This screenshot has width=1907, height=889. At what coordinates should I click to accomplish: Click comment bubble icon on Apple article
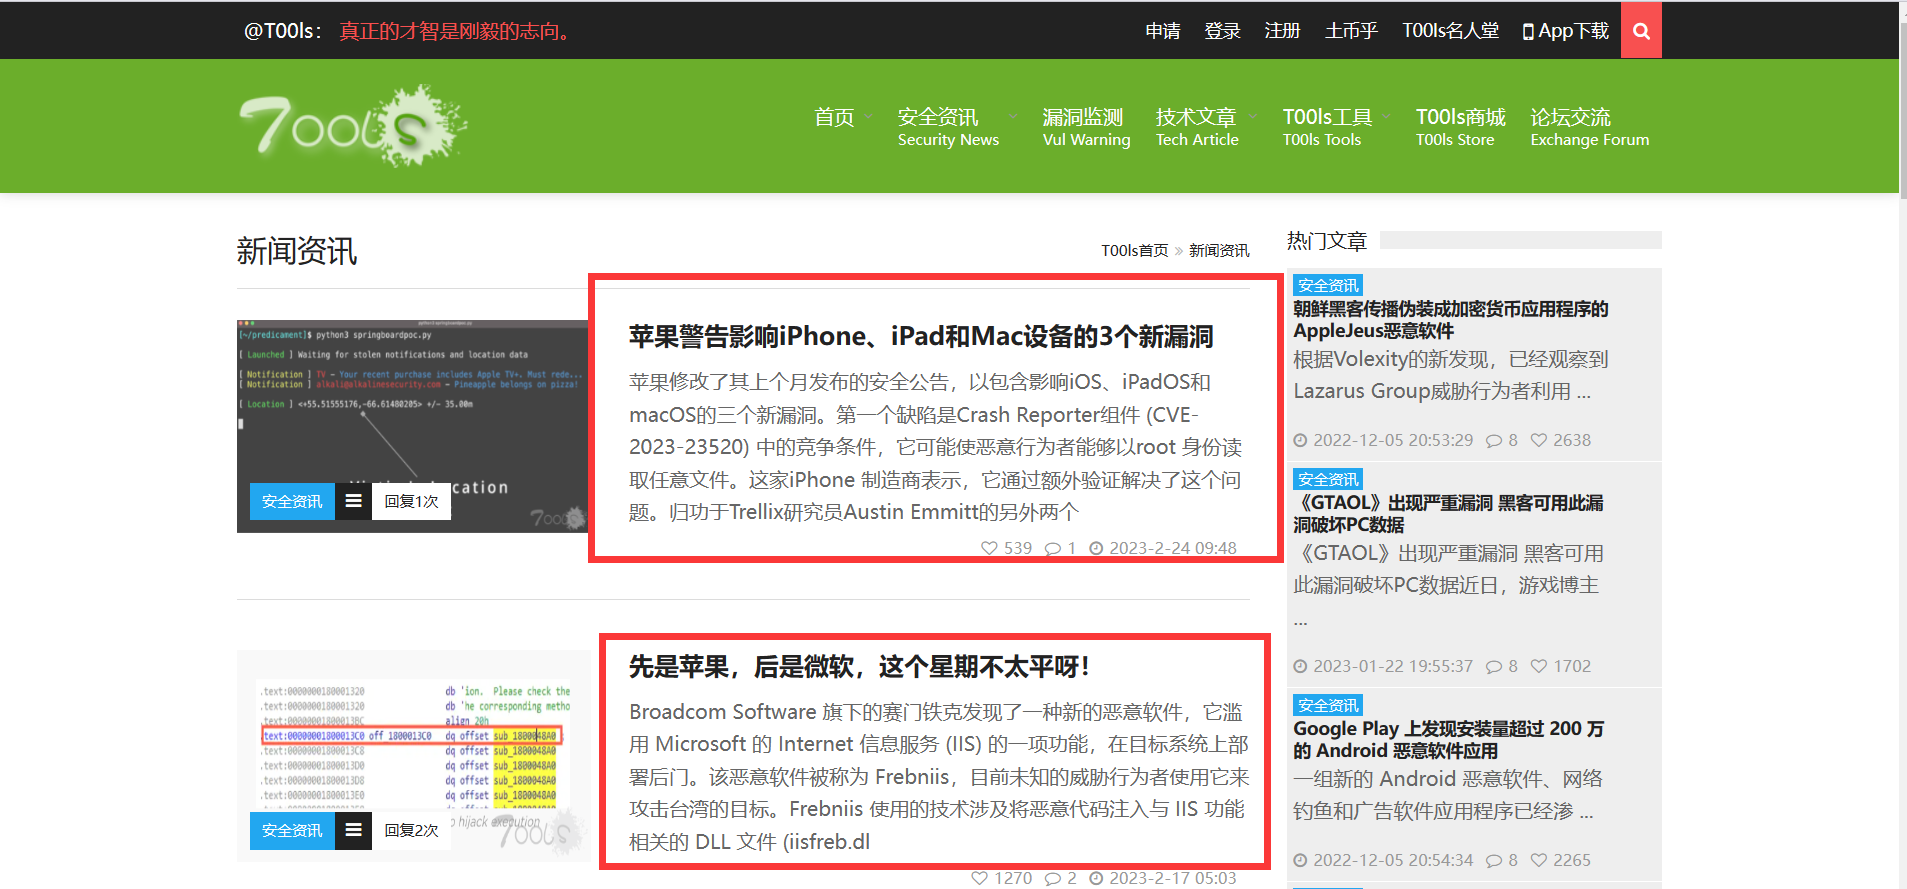(x=1053, y=548)
